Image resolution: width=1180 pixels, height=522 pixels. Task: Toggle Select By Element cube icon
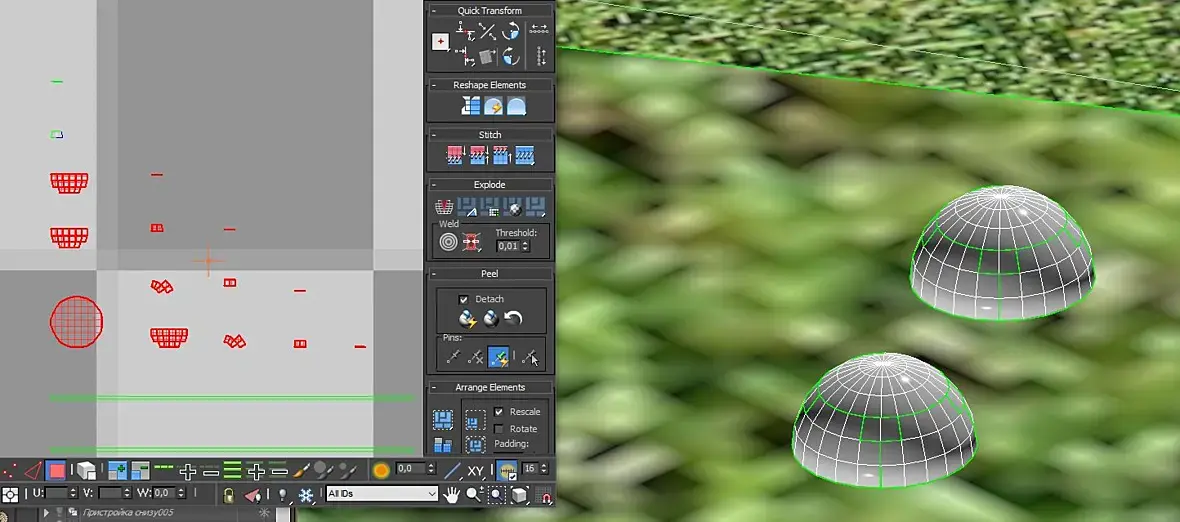tap(87, 471)
